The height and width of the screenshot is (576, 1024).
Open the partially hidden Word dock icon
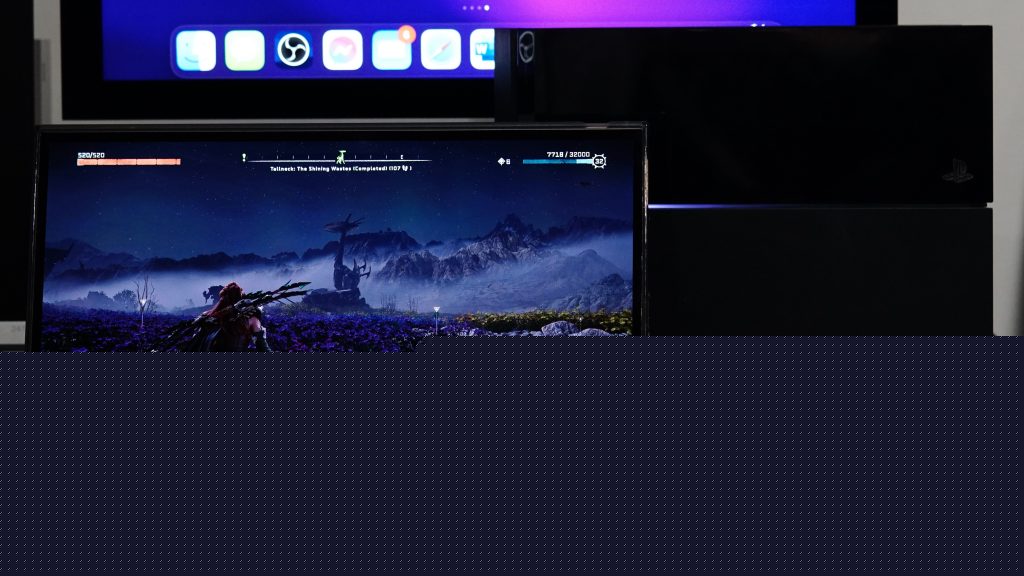click(x=483, y=50)
